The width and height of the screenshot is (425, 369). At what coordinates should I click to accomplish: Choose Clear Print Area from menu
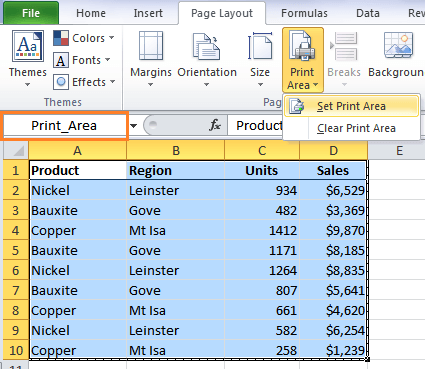tap(351, 128)
